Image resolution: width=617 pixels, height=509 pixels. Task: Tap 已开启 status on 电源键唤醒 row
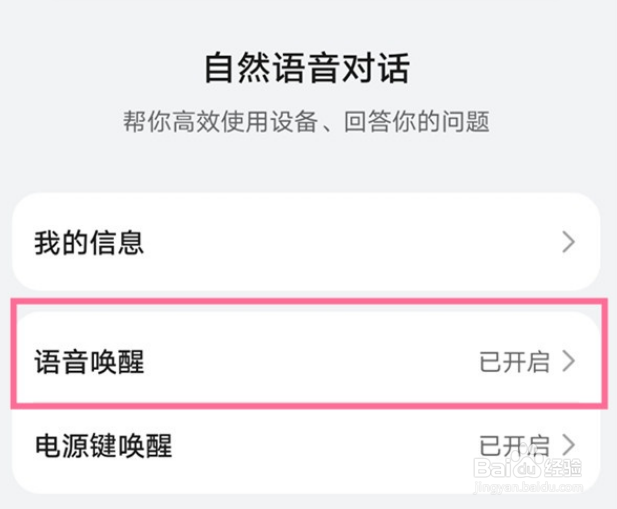click(514, 445)
